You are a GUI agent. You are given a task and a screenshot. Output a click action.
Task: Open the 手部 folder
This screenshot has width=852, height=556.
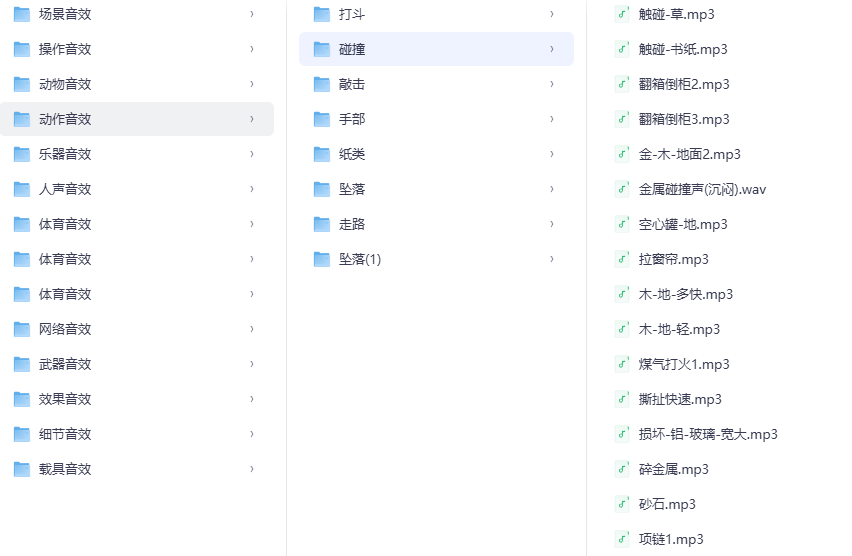pyautogui.click(x=352, y=119)
